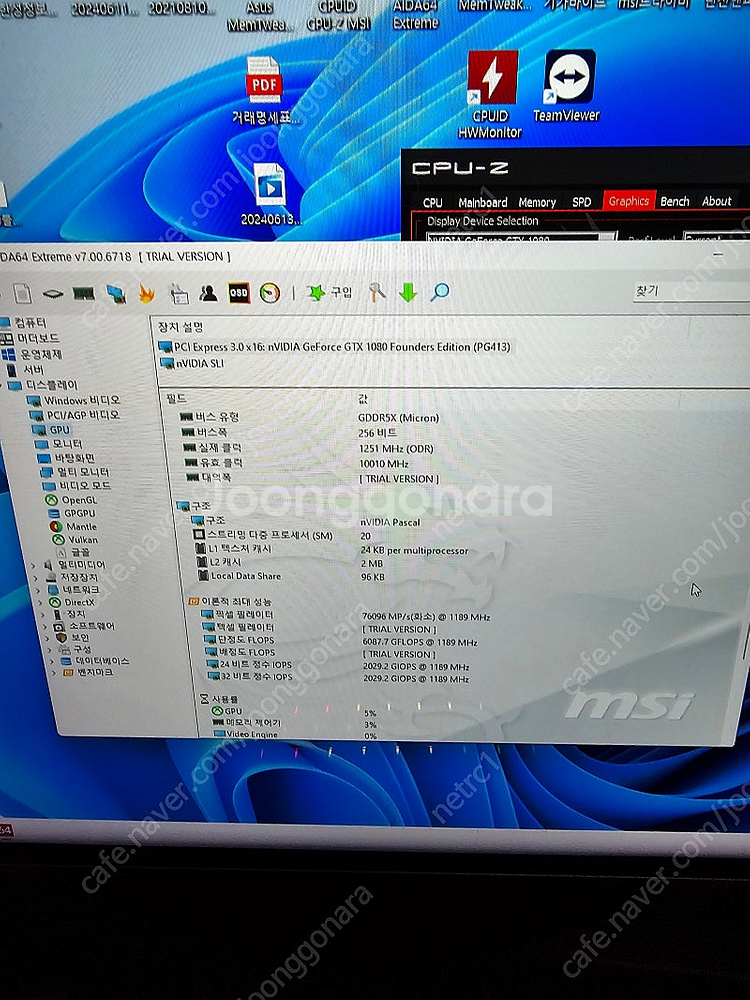Click the green star 구입 button
This screenshot has height=1000, width=750.
pyautogui.click(x=330, y=293)
